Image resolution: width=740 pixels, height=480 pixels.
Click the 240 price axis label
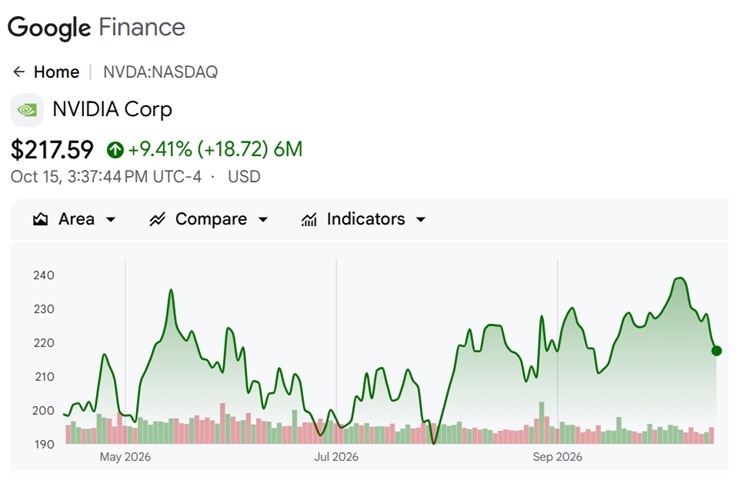coord(43,275)
